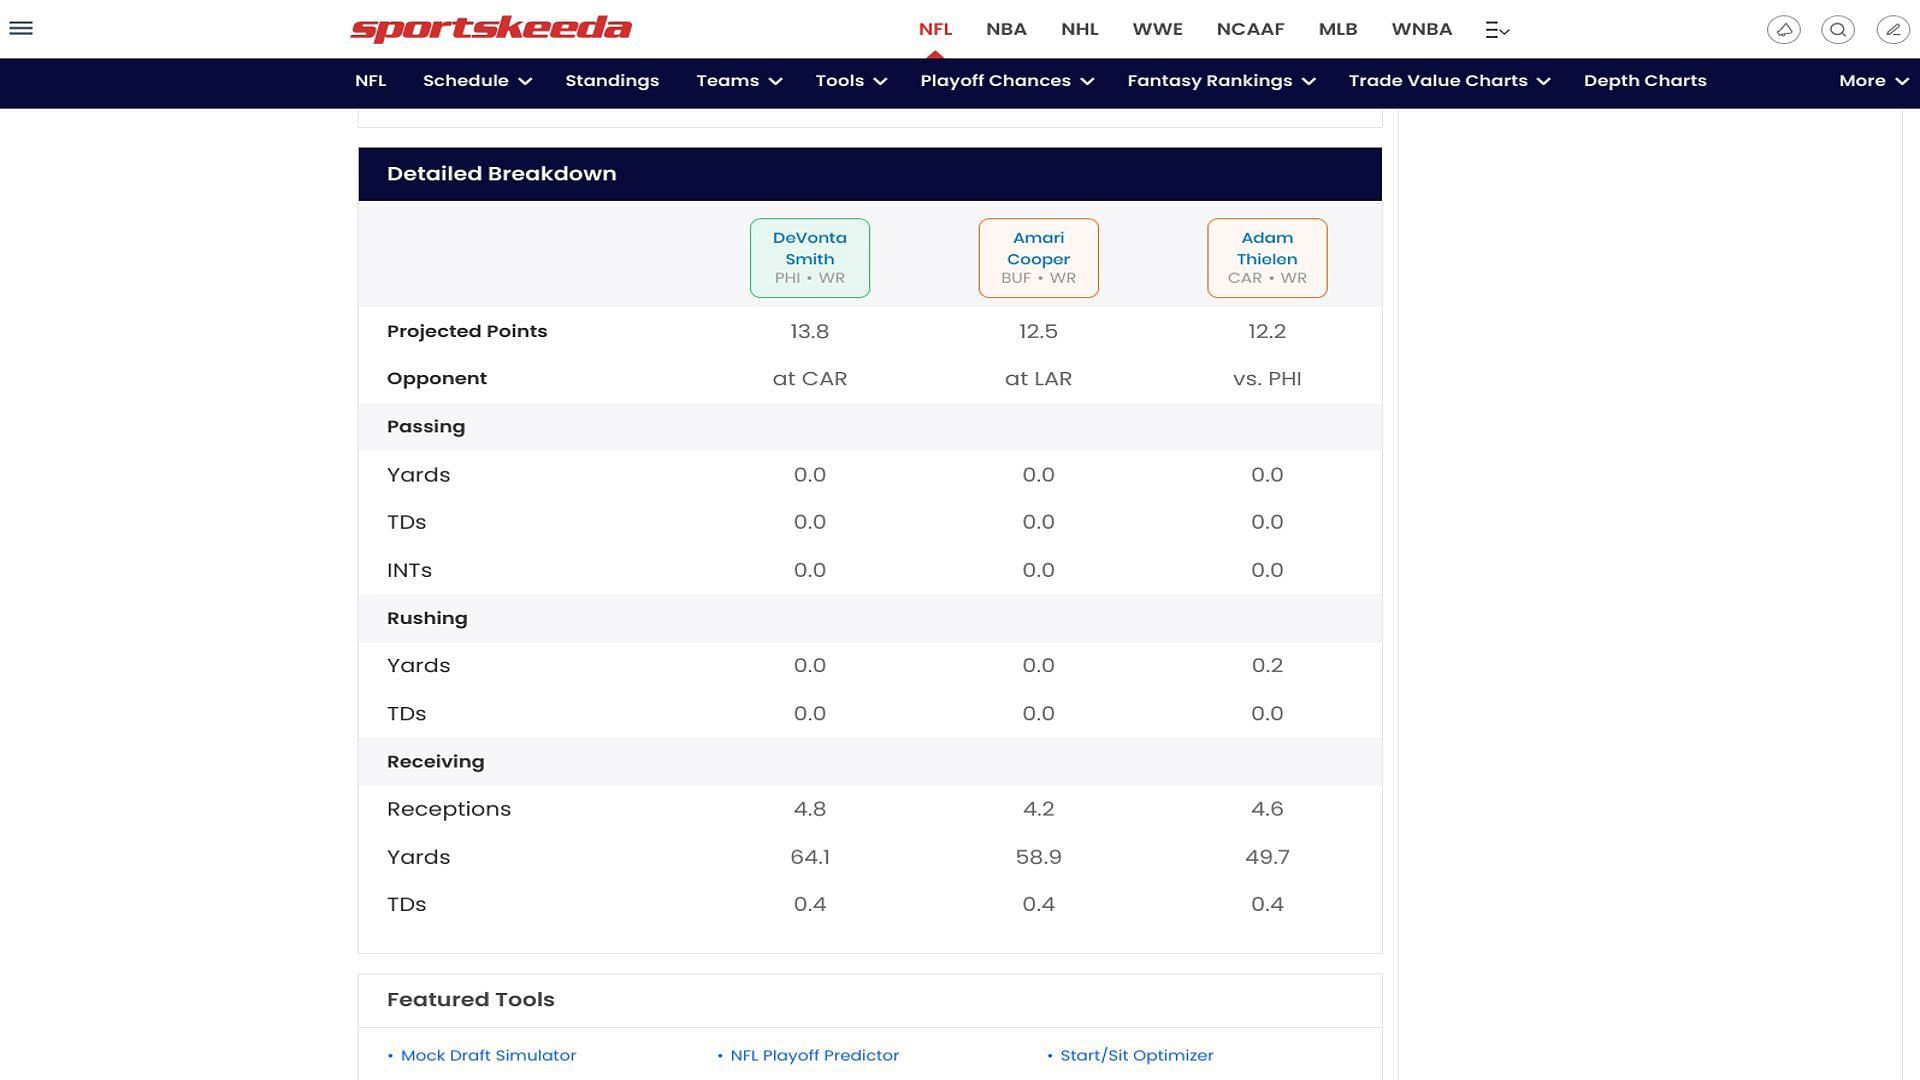Click the 'at LAR' opponent cell

click(1038, 379)
